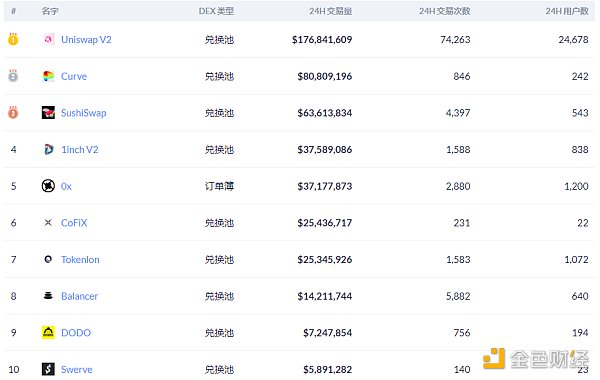Click the DEX类型 column header

click(x=216, y=11)
